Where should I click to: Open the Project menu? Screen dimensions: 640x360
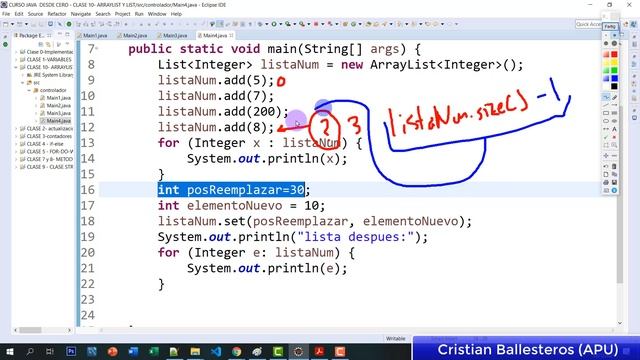(x=122, y=14)
